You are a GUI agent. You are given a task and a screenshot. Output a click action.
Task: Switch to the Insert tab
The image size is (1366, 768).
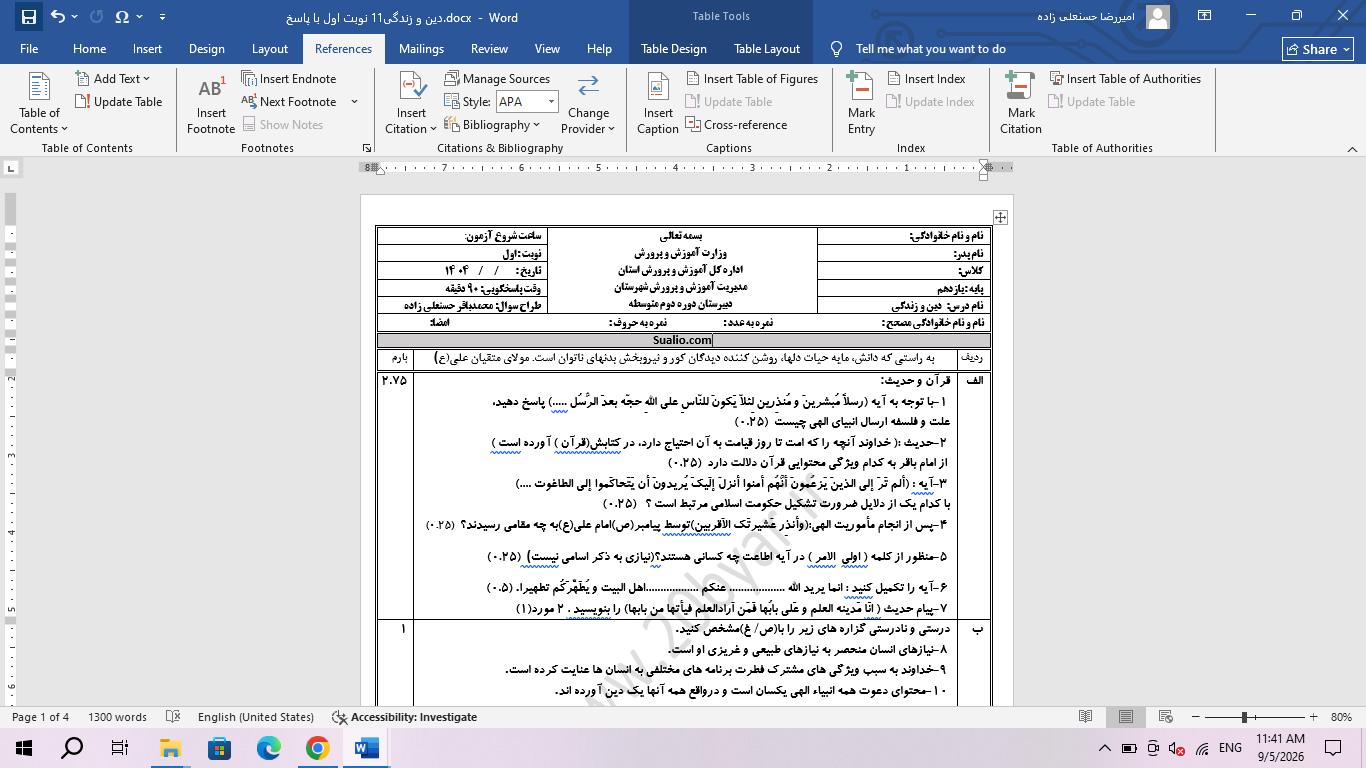[147, 49]
